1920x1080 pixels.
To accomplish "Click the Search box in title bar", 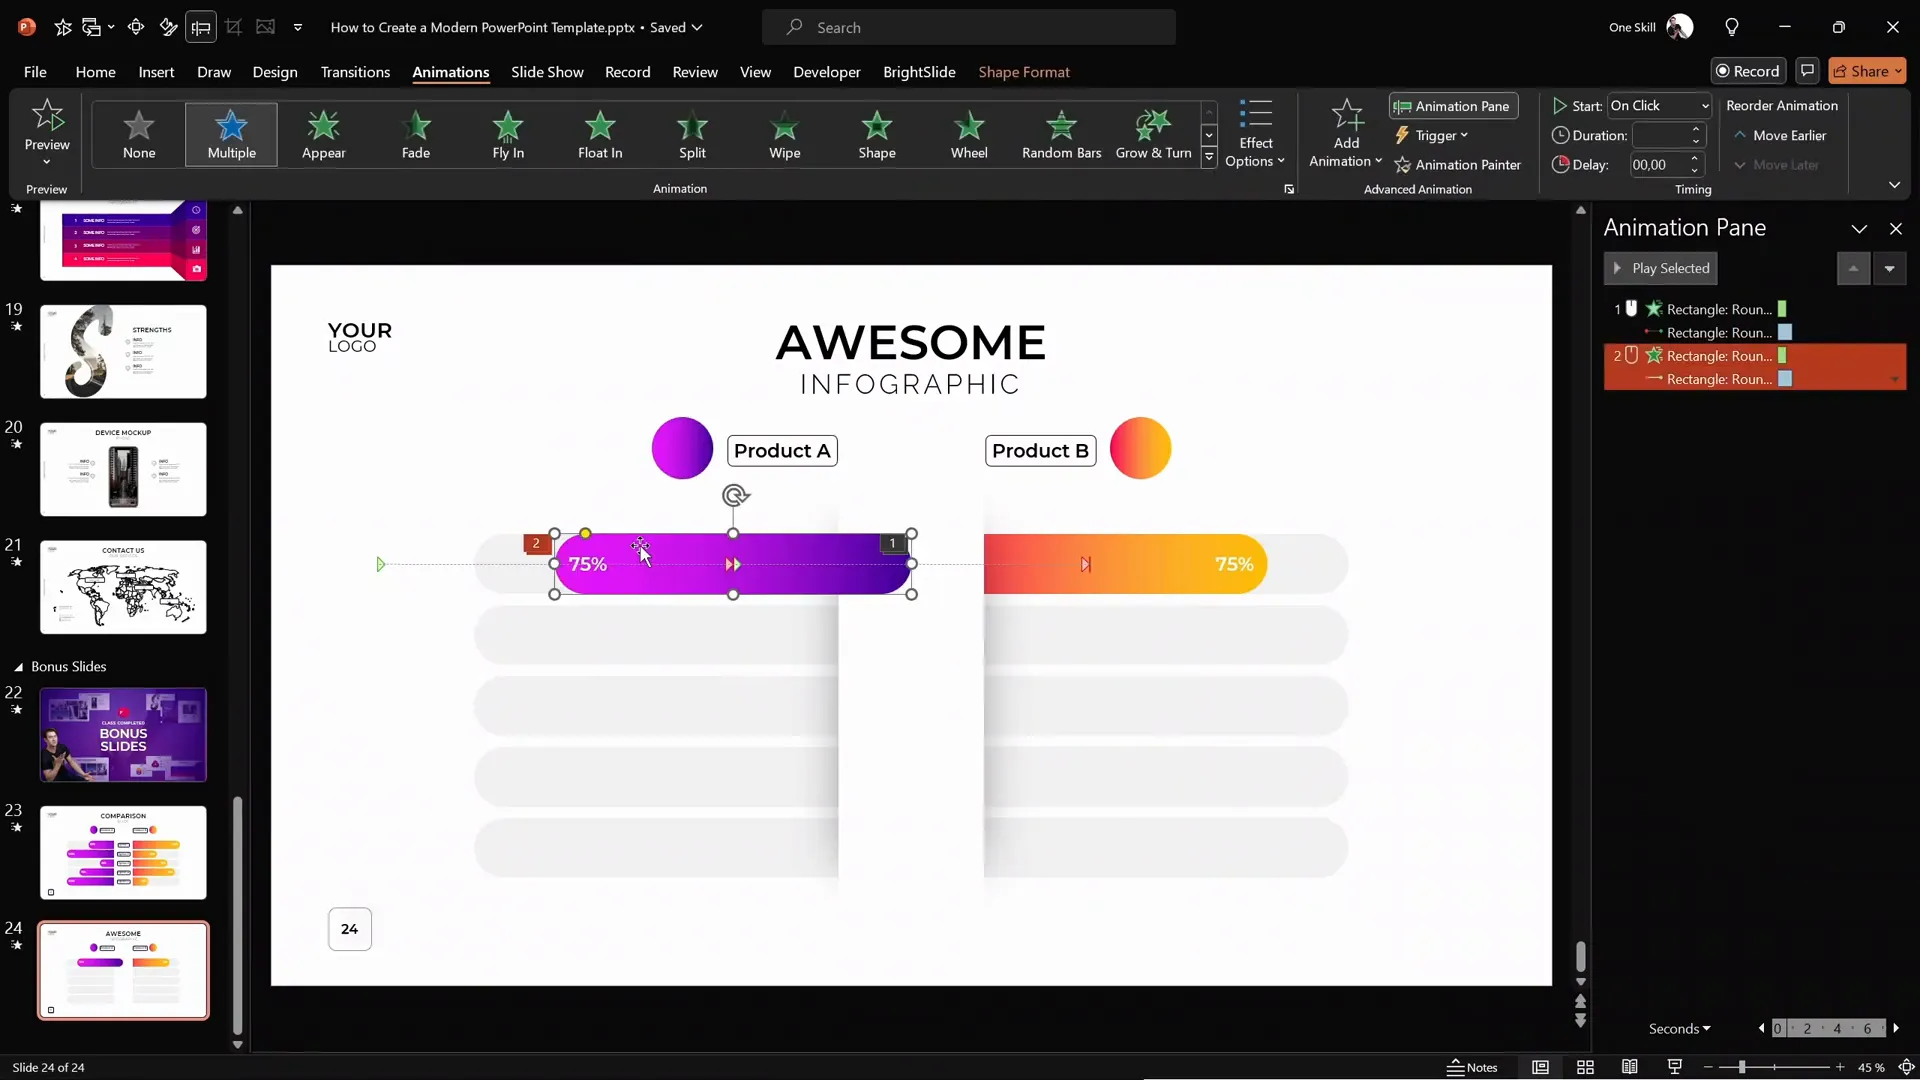I will tap(968, 28).
